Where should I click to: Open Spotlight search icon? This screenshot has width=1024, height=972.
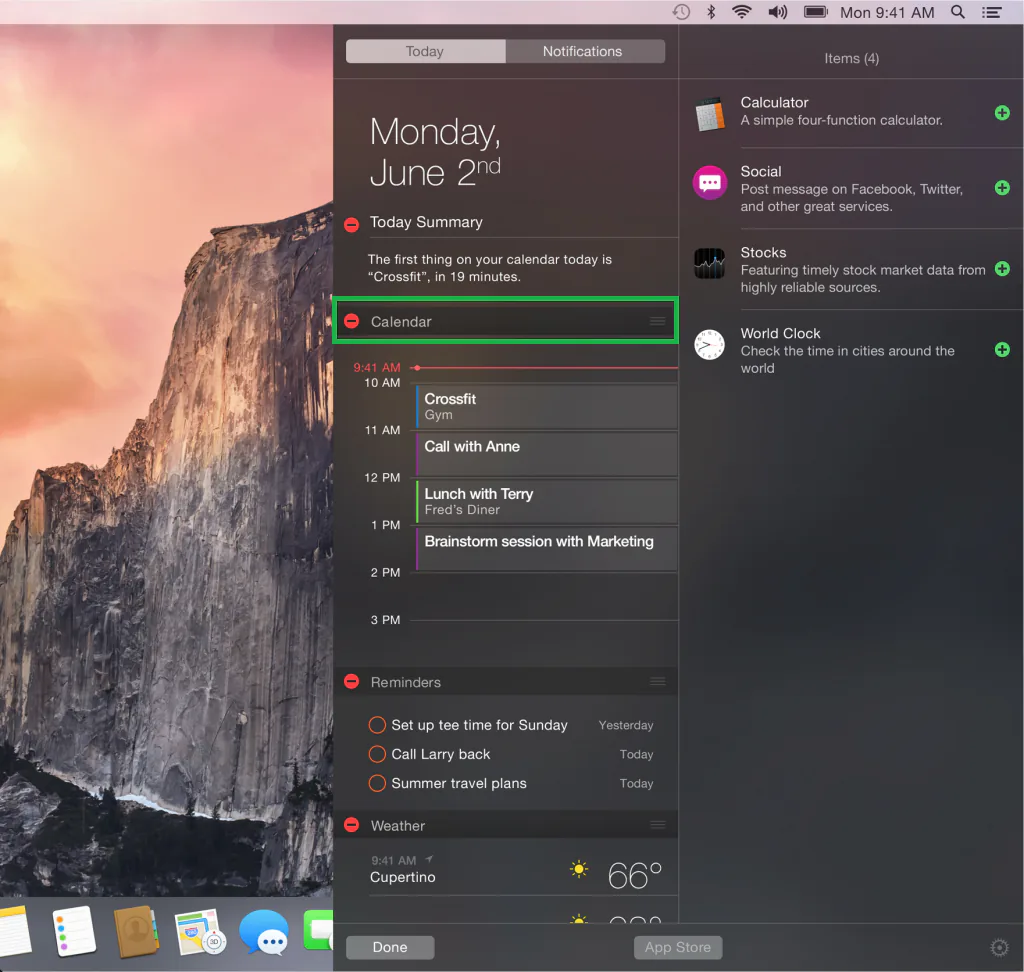click(x=957, y=12)
